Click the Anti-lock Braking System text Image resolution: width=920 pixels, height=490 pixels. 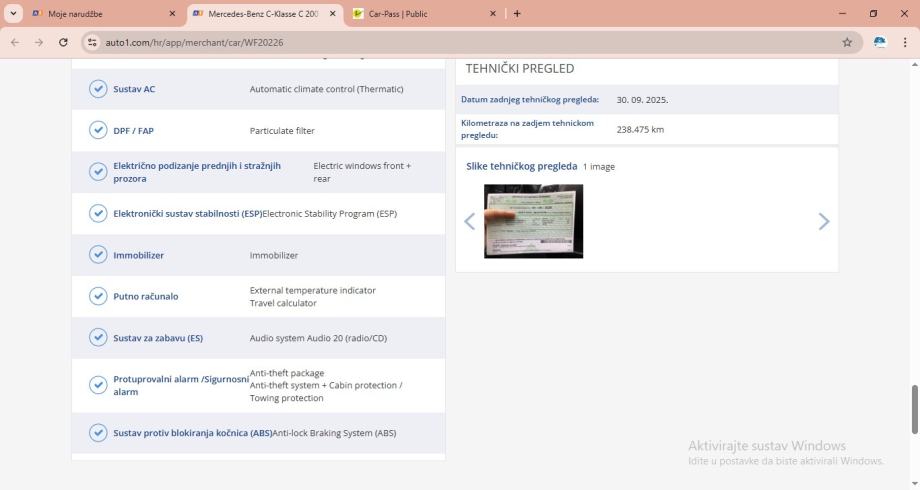point(334,433)
